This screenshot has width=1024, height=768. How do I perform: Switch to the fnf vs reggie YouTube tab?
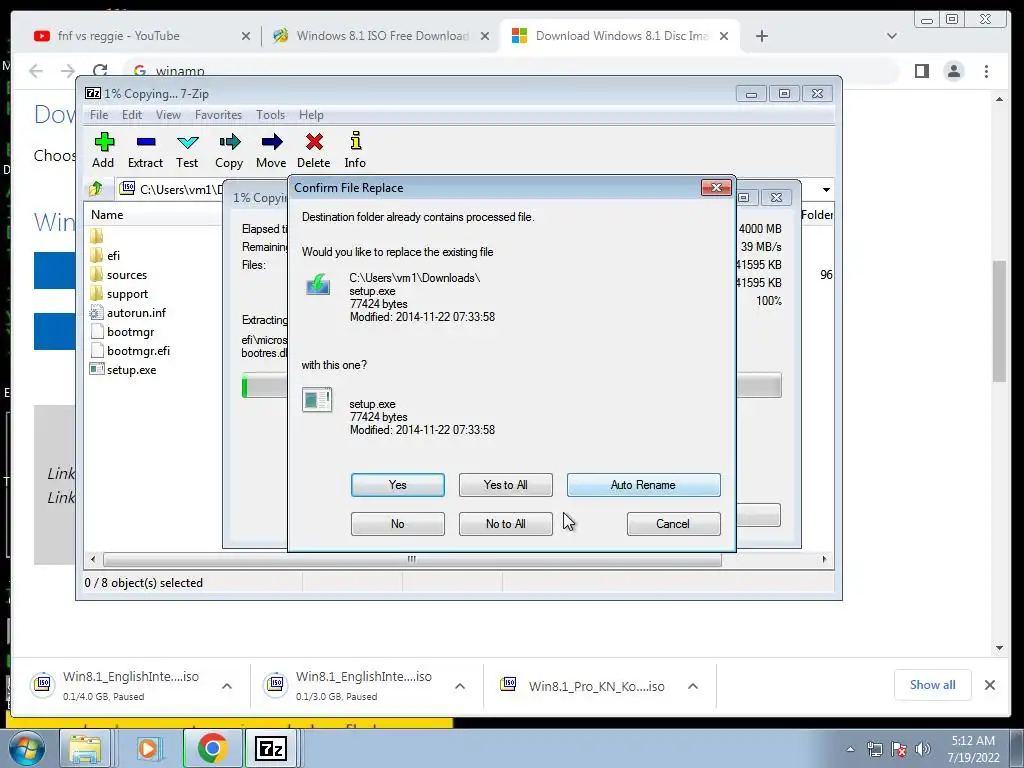[x=118, y=36]
